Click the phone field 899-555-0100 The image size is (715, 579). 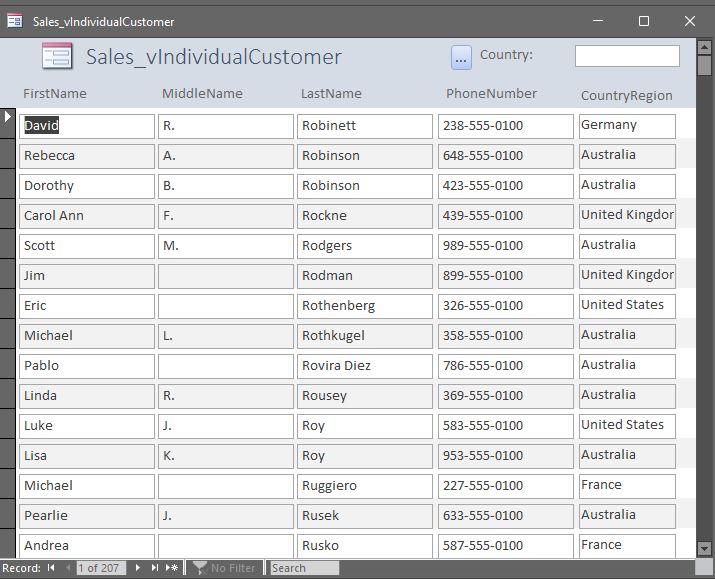tap(506, 276)
